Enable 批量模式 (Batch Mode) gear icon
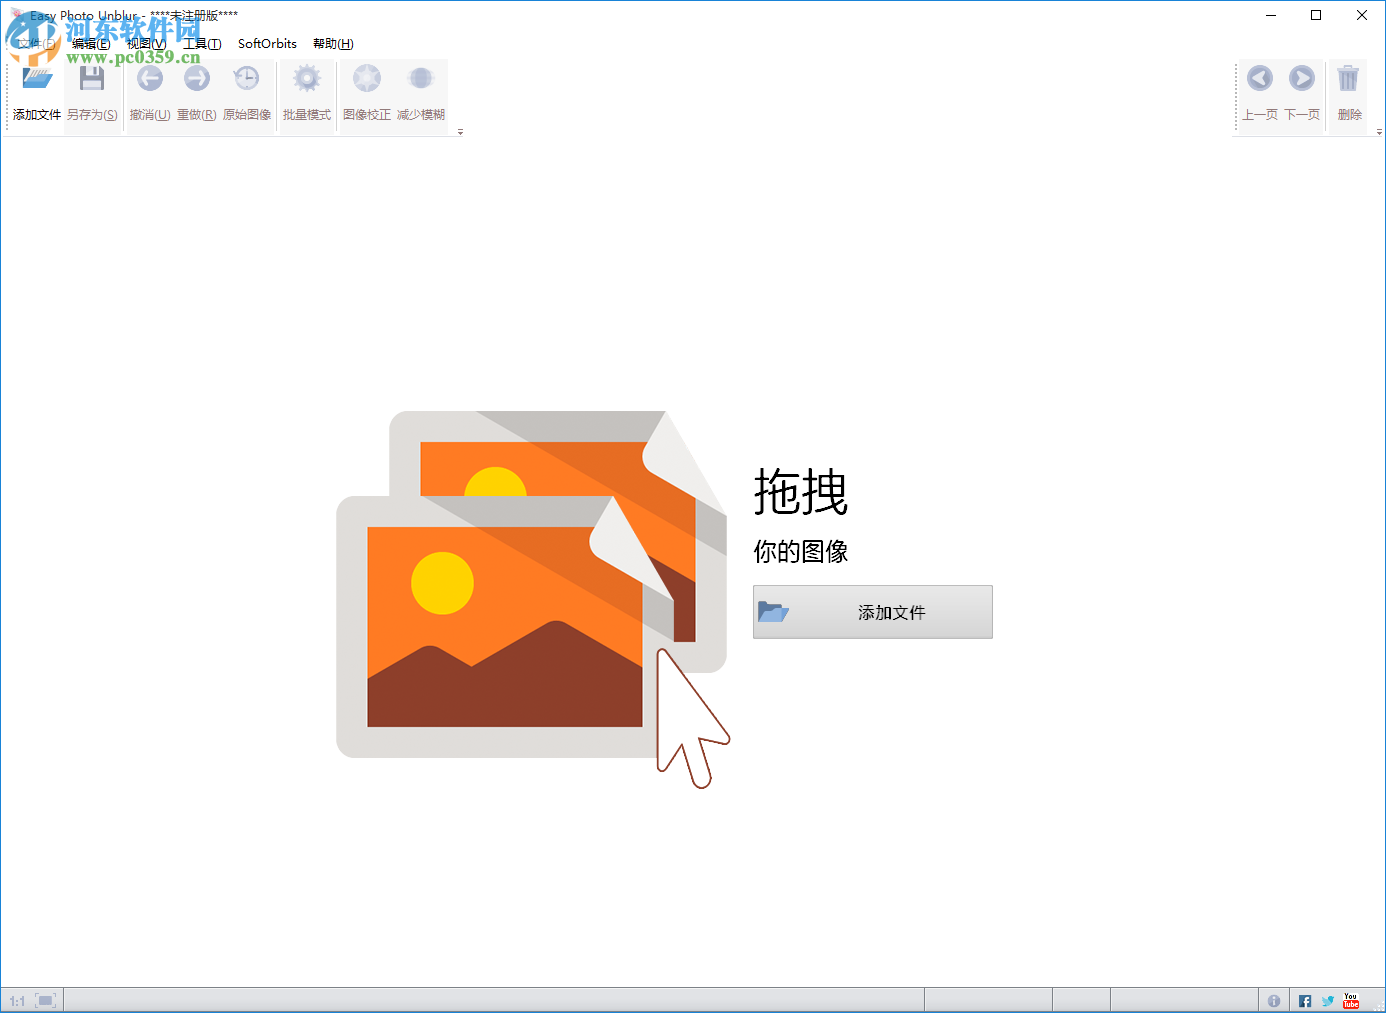1386x1013 pixels. pos(306,78)
